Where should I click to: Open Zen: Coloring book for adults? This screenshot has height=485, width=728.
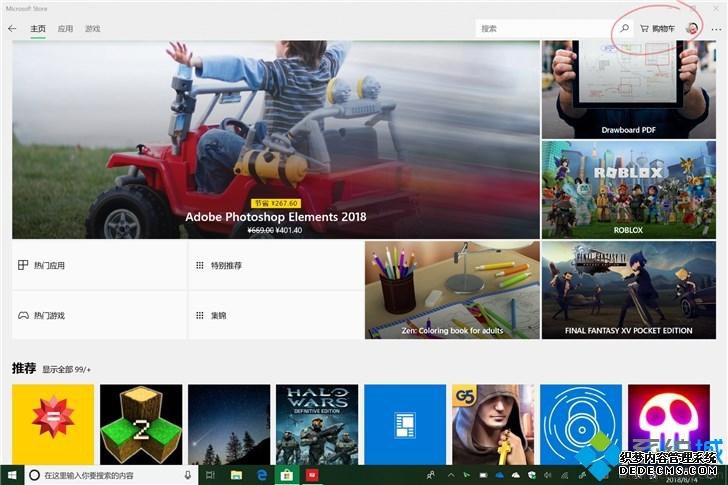pos(452,290)
